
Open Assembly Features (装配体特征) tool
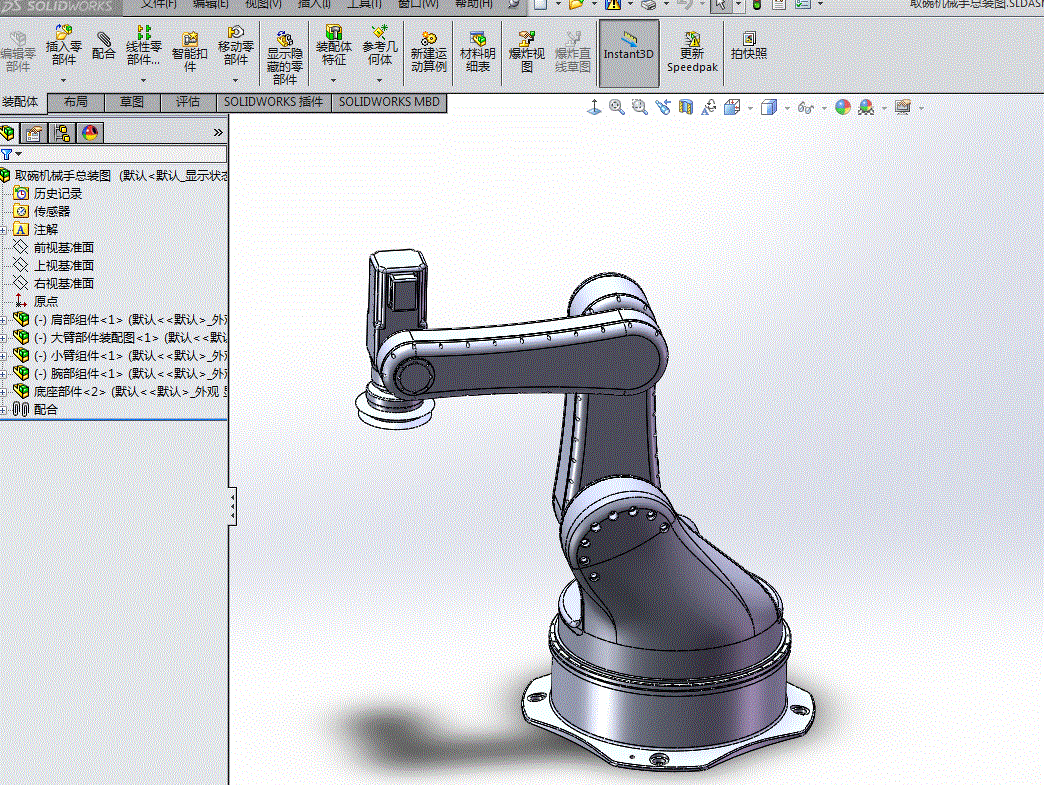(x=334, y=45)
